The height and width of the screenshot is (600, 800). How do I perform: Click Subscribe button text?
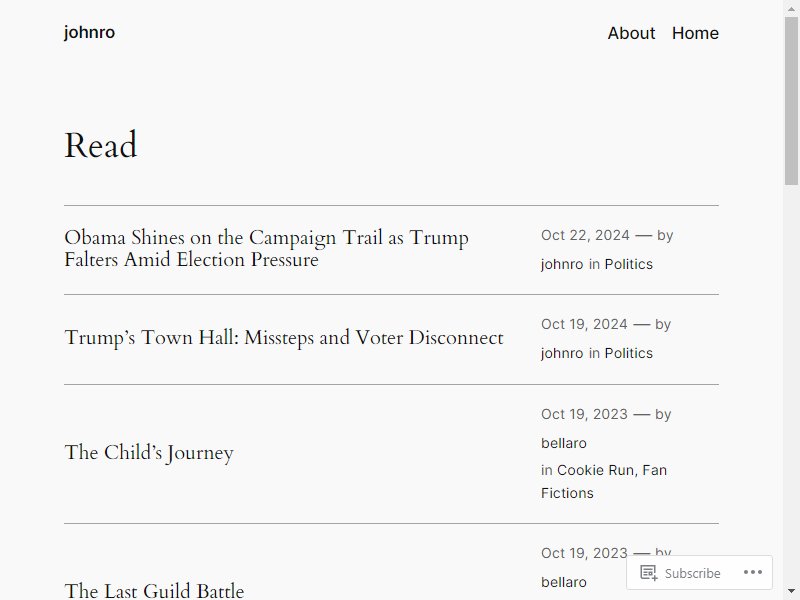pos(692,573)
